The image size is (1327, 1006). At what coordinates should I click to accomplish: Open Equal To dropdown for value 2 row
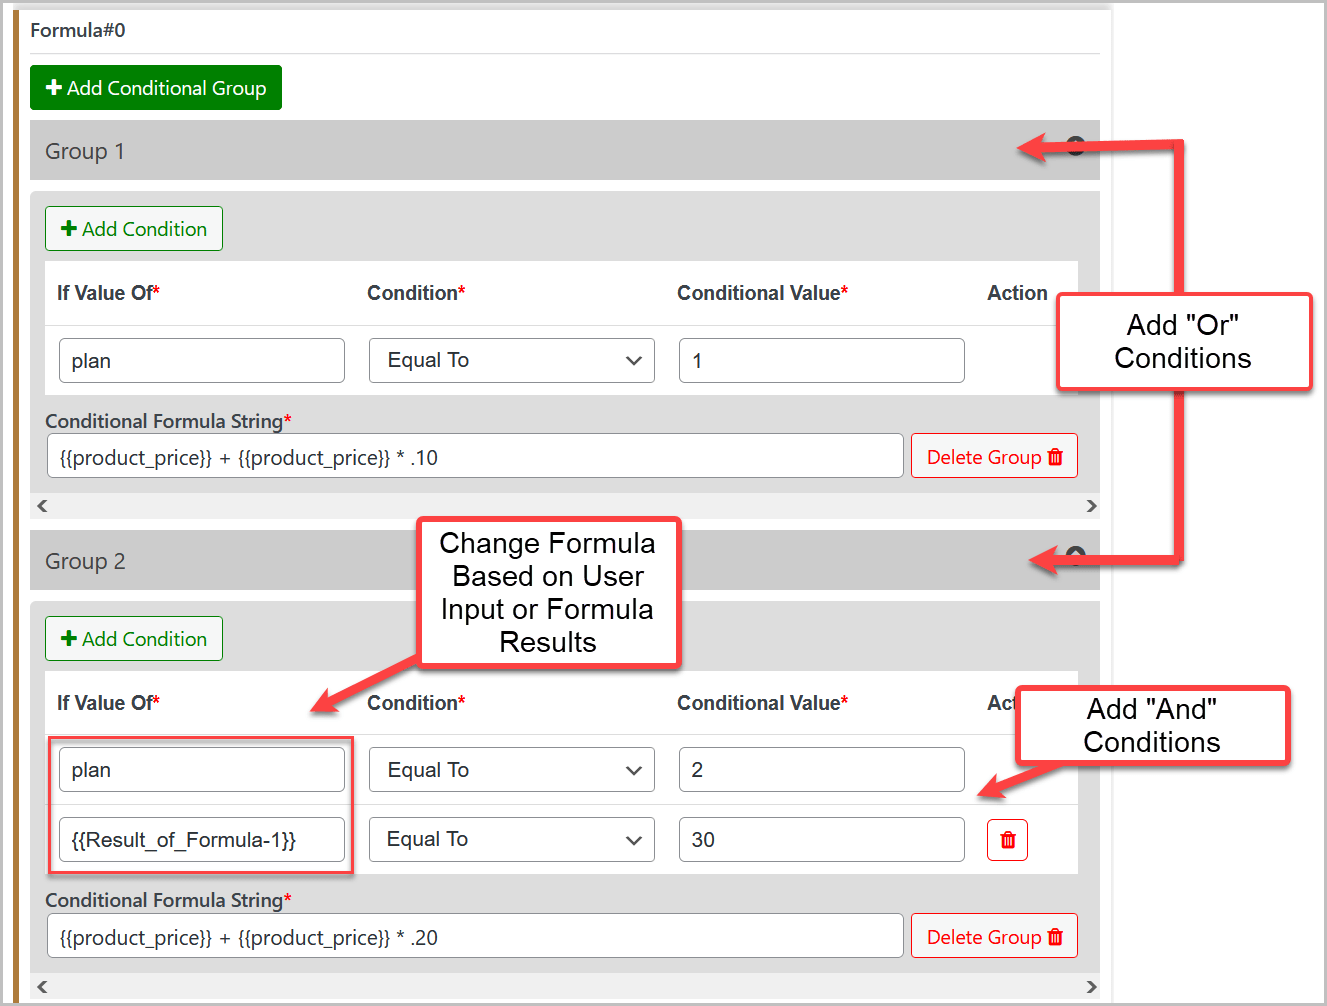[512, 770]
